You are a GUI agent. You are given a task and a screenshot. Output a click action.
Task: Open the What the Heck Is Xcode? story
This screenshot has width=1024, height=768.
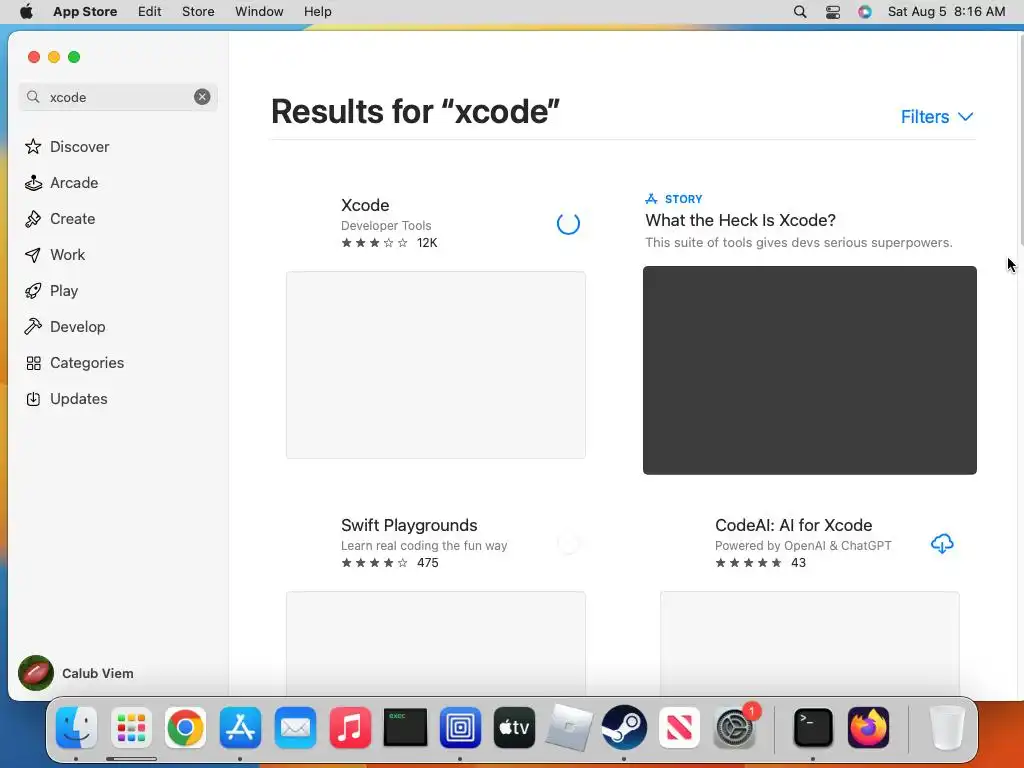741,220
